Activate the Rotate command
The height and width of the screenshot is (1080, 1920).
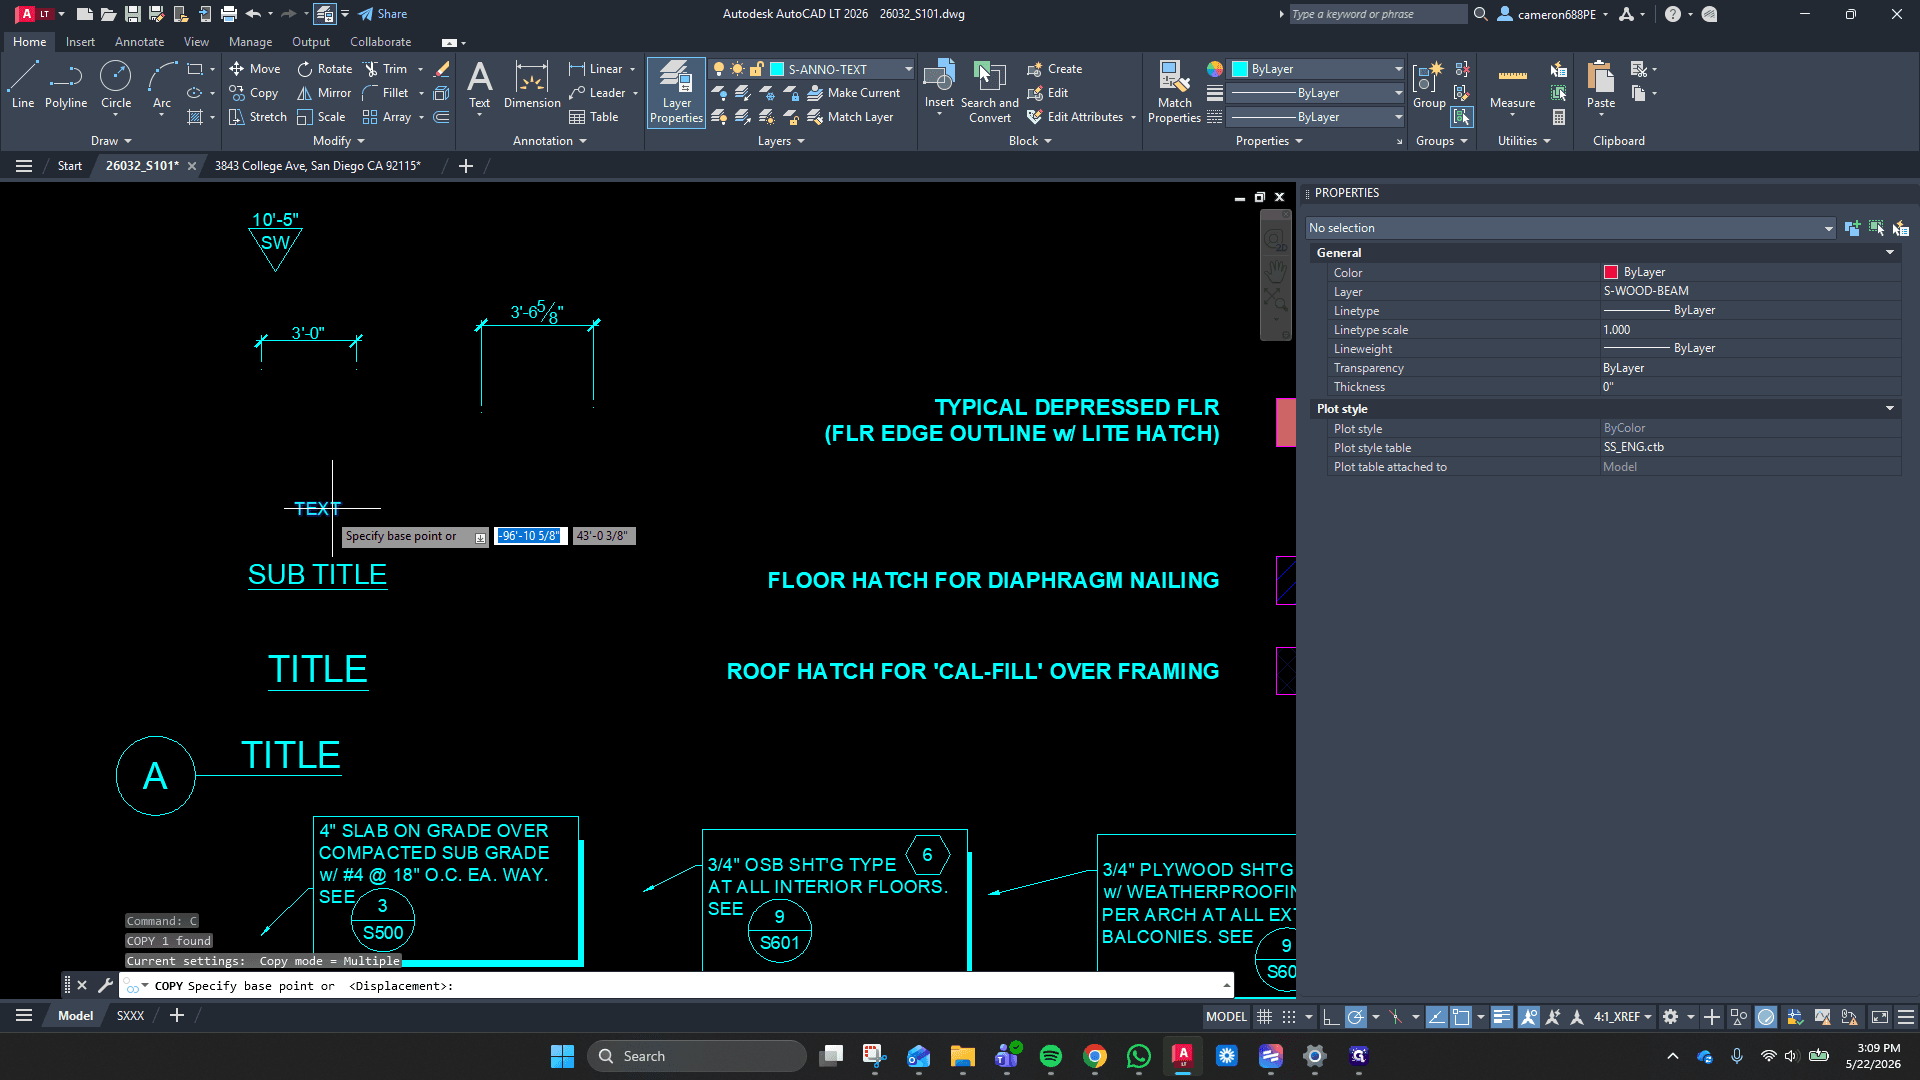point(325,69)
